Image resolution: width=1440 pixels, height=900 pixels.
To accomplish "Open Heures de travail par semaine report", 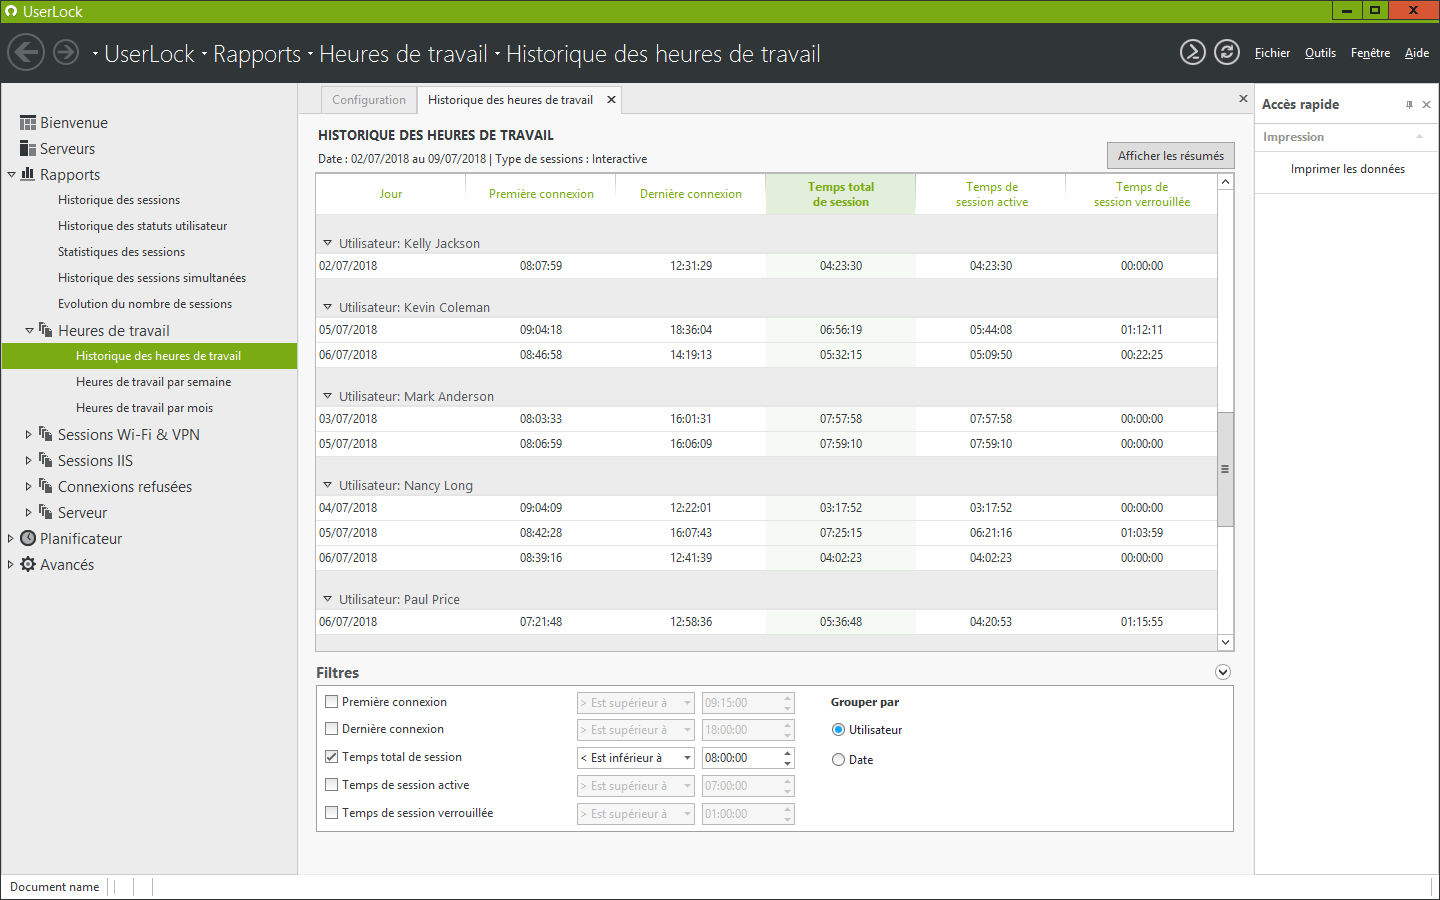I will click(x=153, y=382).
